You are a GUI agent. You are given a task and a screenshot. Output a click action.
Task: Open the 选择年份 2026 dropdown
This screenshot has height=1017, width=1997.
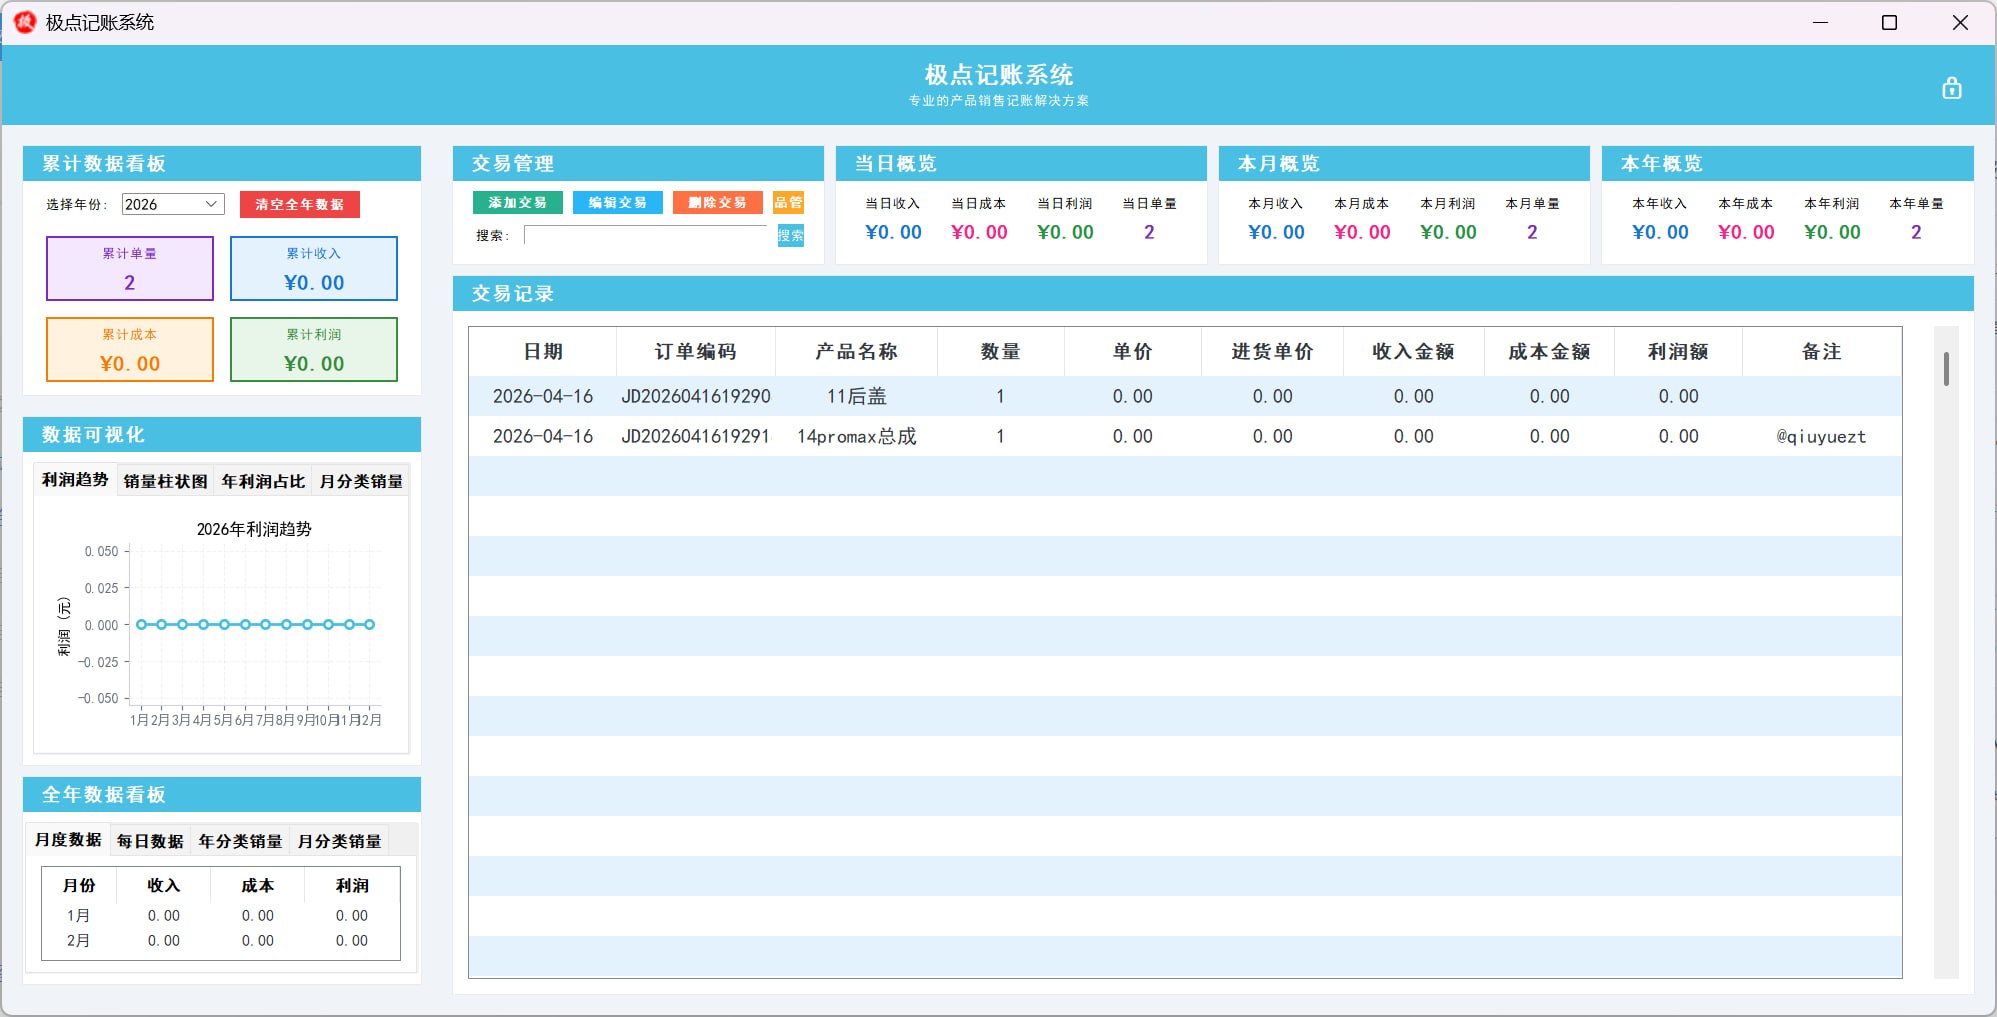172,204
